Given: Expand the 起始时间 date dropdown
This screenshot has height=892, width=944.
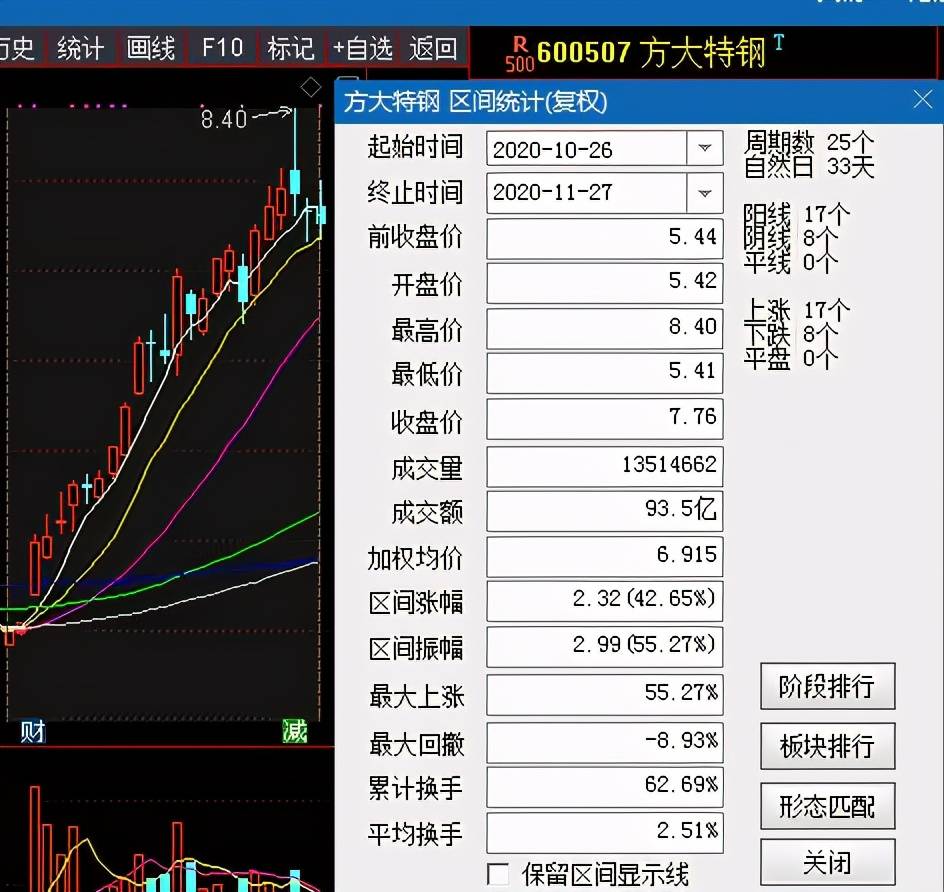Looking at the screenshot, I should point(704,149).
